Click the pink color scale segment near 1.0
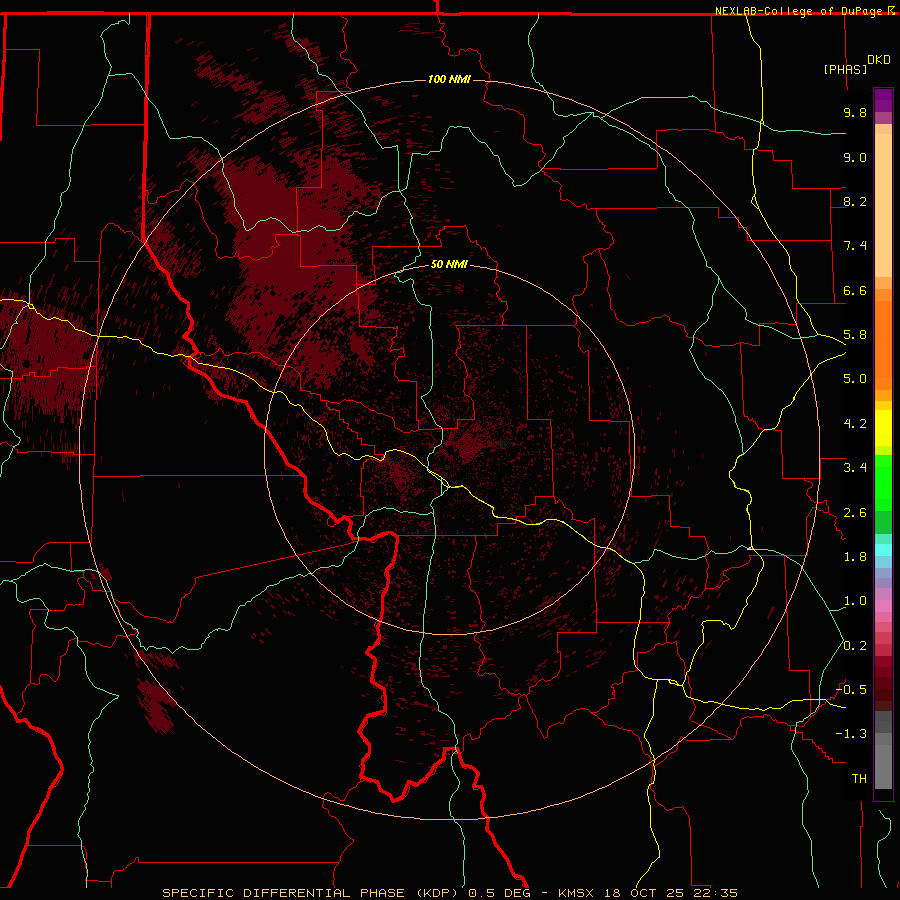900x900 pixels. 883,606
